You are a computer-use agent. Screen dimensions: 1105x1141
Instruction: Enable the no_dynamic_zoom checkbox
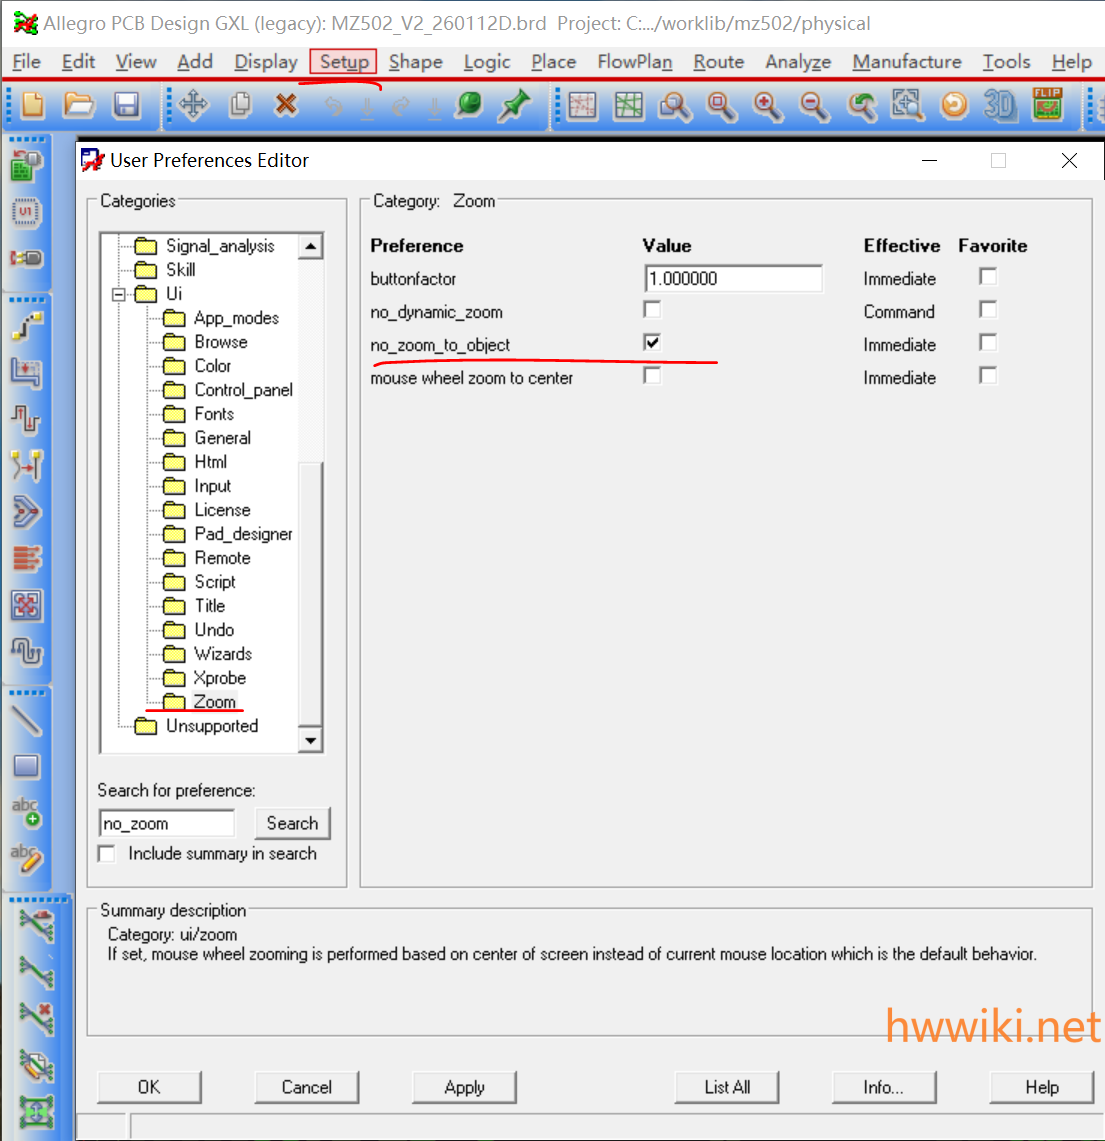[652, 310]
